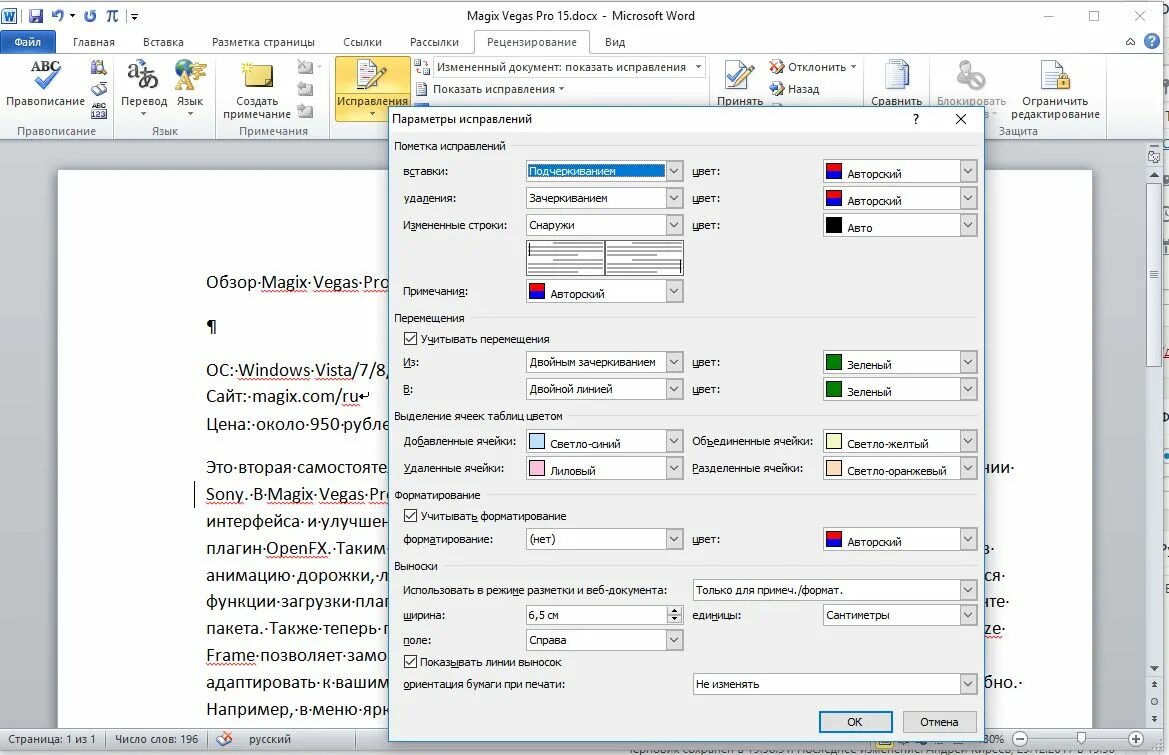Open 'Добавленные ячейки' color (Светло-синий)
Viewport: 1169px width, 755px height.
(604, 441)
